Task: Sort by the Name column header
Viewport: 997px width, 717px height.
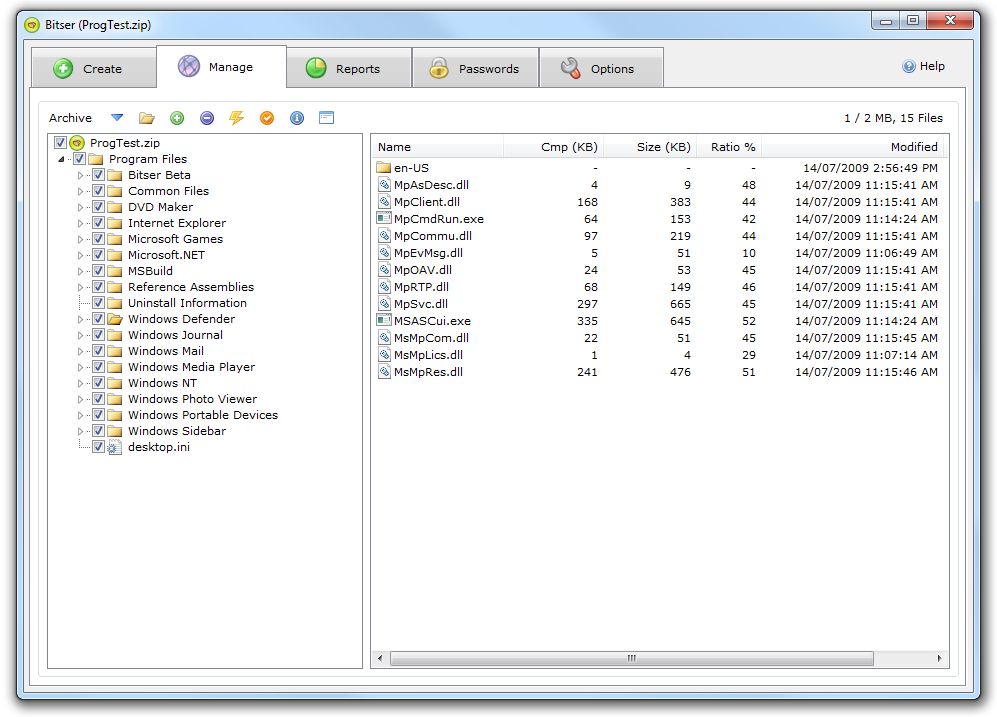Action: [x=437, y=147]
